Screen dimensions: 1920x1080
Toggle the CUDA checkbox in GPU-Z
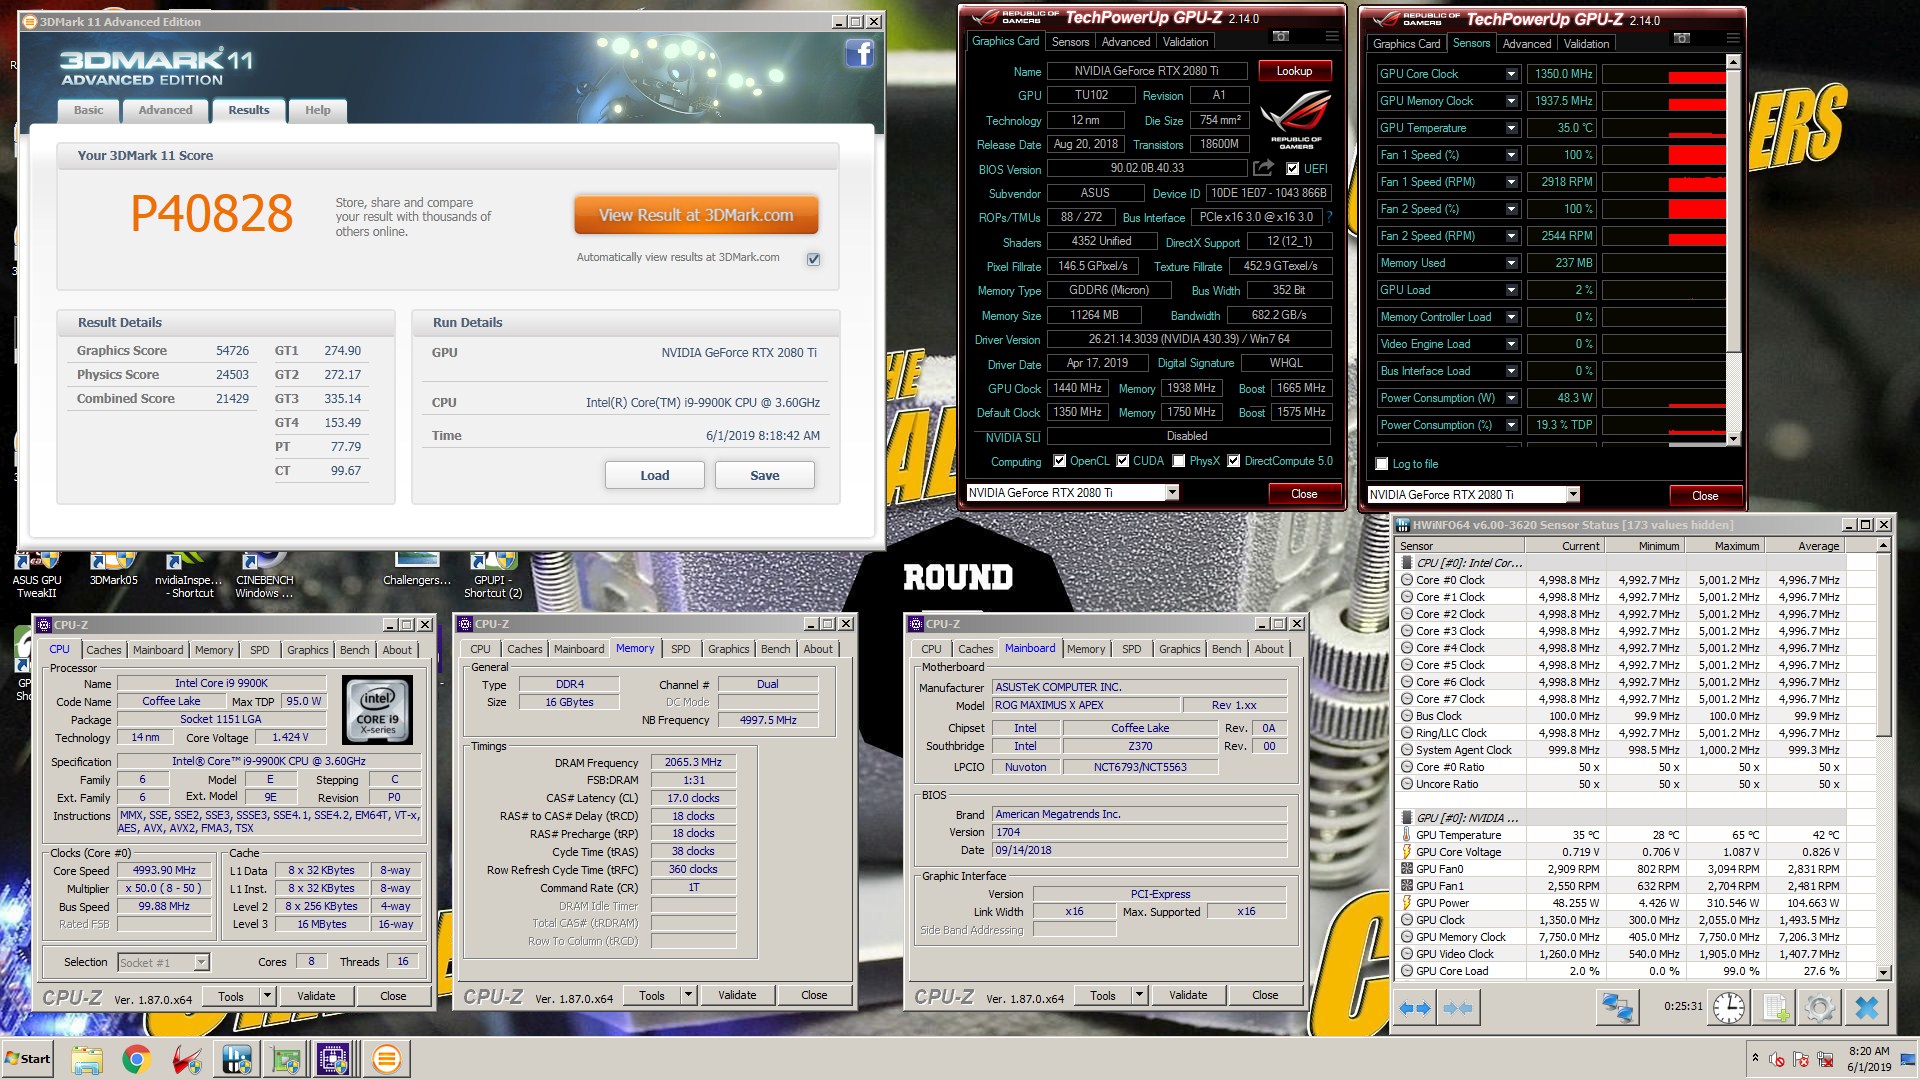[x=1123, y=461]
